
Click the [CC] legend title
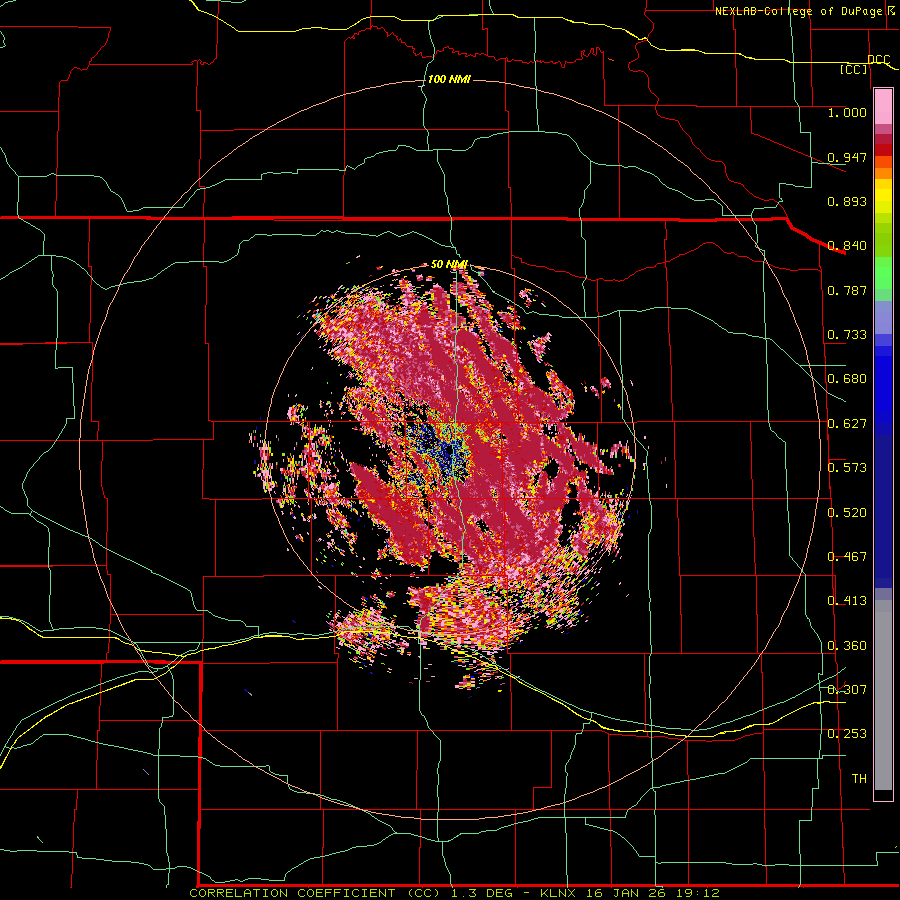coord(853,69)
